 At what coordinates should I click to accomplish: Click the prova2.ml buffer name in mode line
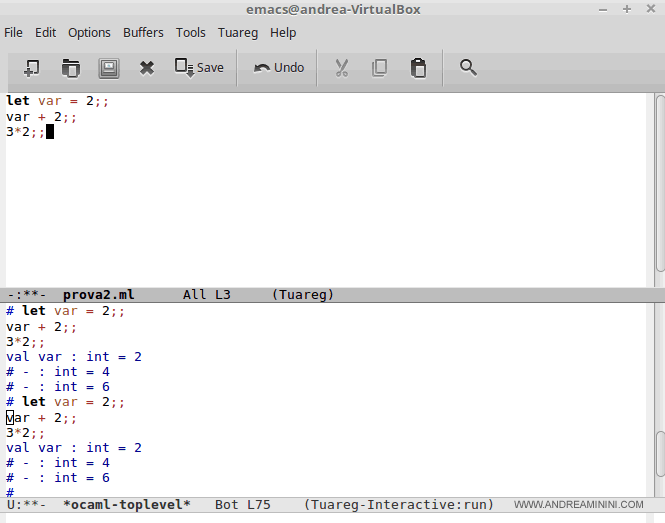point(98,295)
